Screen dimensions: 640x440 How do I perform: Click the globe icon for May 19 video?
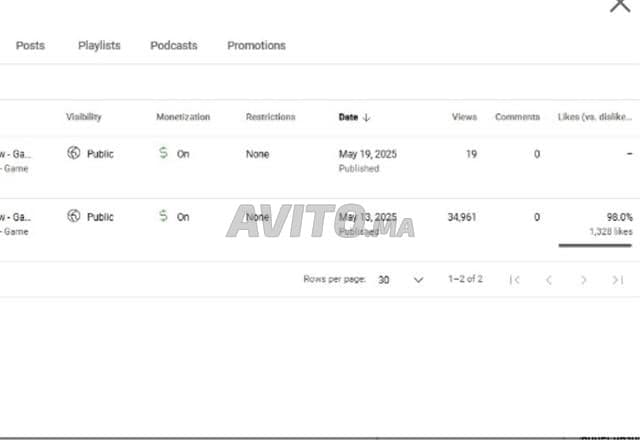[73, 153]
